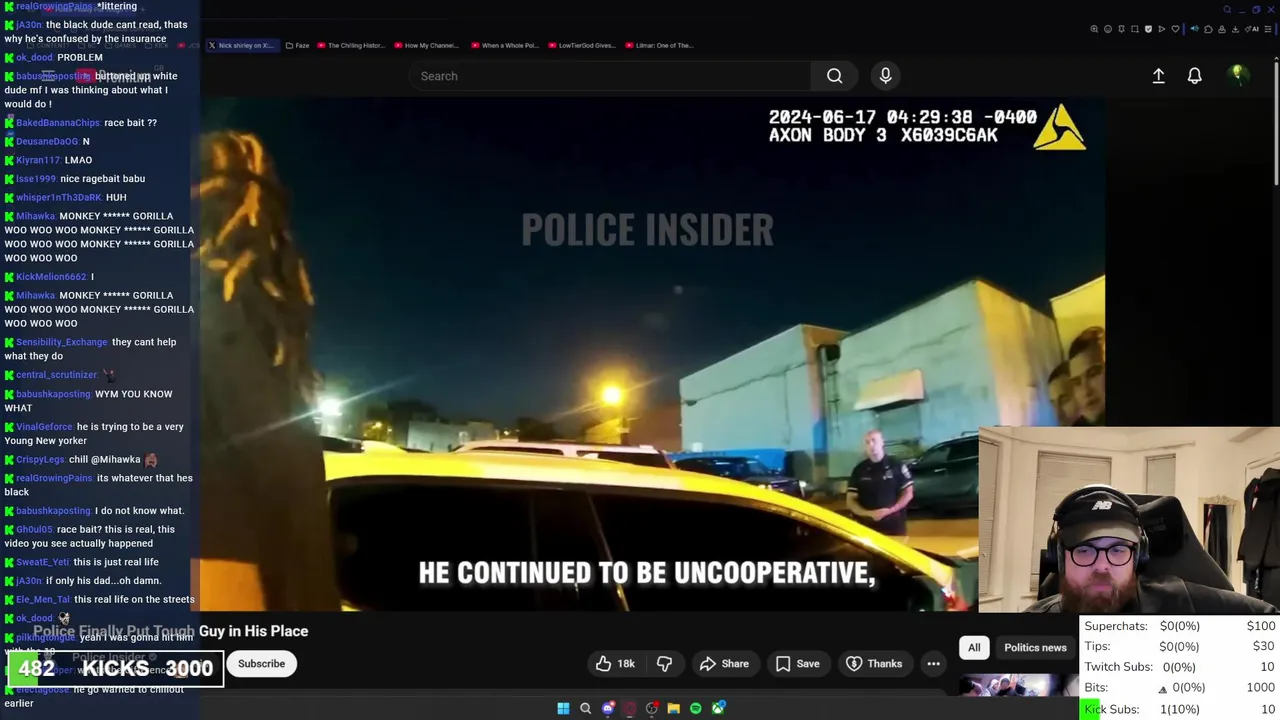This screenshot has width=1280, height=720.
Task: Click the pinboard pin icon in browser toolbar
Action: pyautogui.click(x=1121, y=29)
